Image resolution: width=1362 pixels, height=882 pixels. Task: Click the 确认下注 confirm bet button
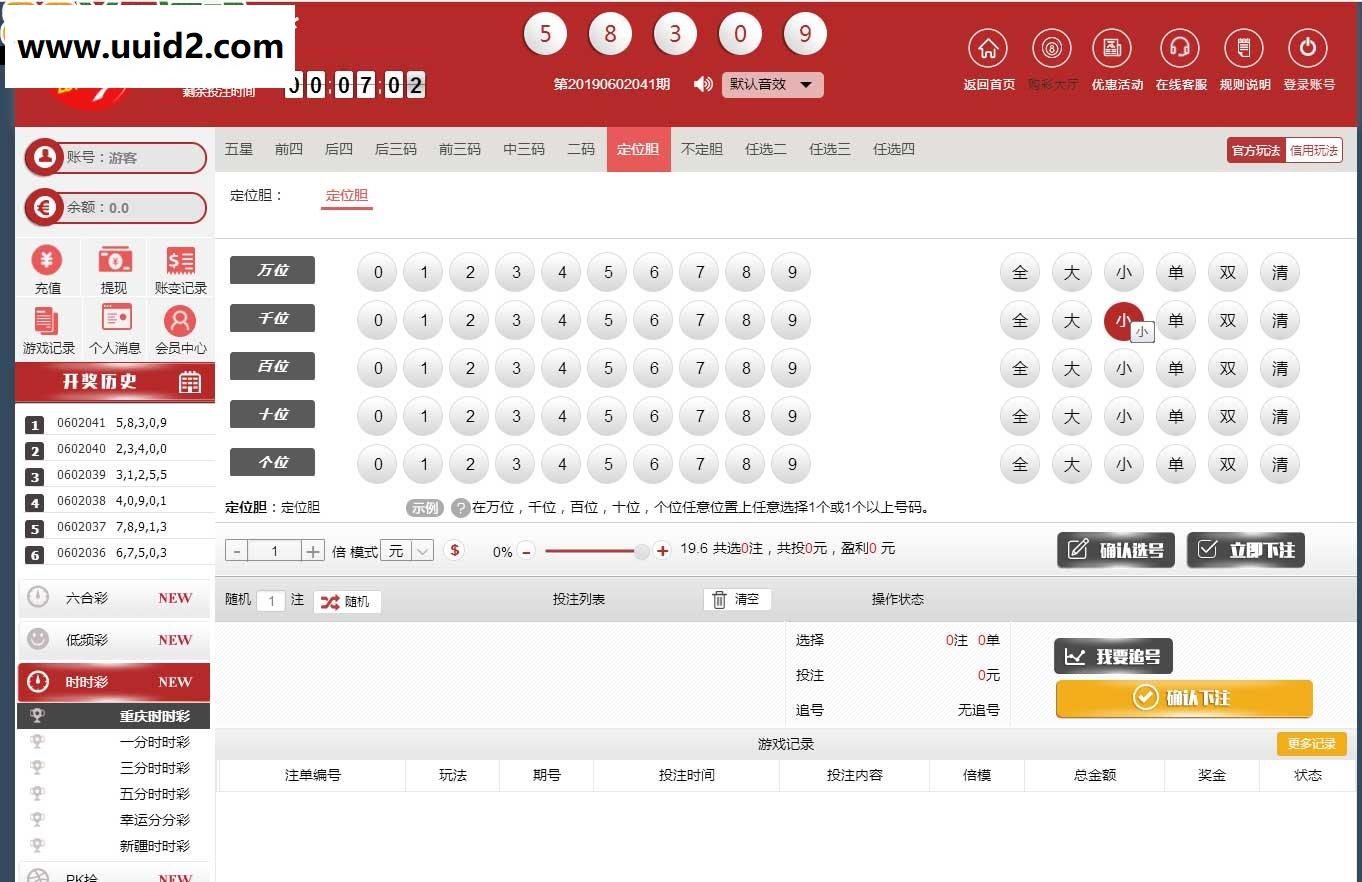[1183, 699]
